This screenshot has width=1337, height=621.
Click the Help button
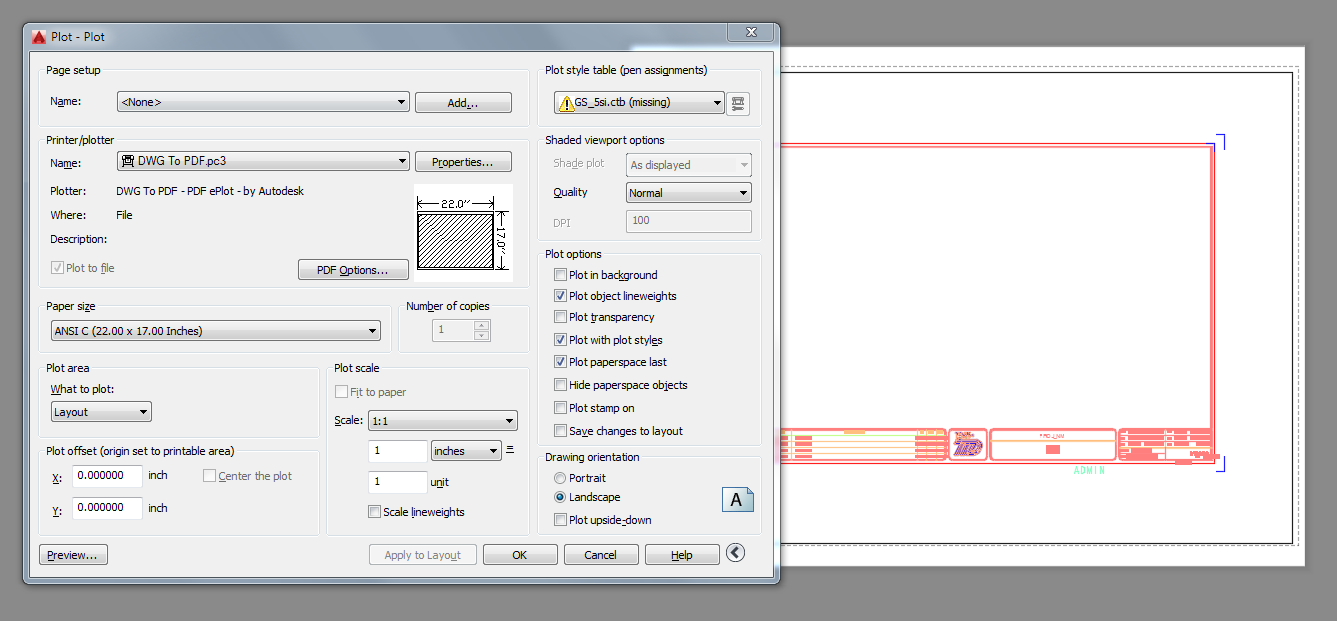[682, 555]
